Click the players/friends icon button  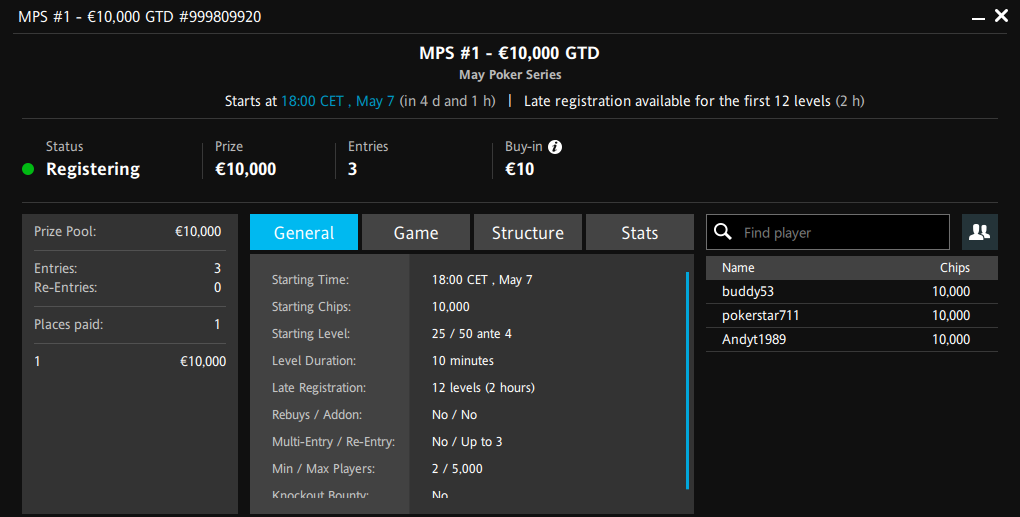point(980,232)
